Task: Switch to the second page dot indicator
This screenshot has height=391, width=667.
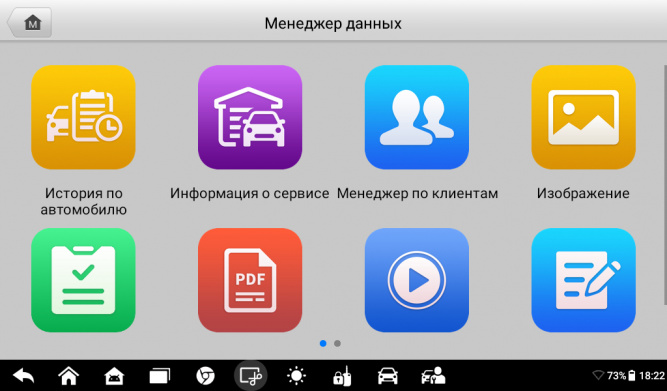Action: [x=337, y=343]
